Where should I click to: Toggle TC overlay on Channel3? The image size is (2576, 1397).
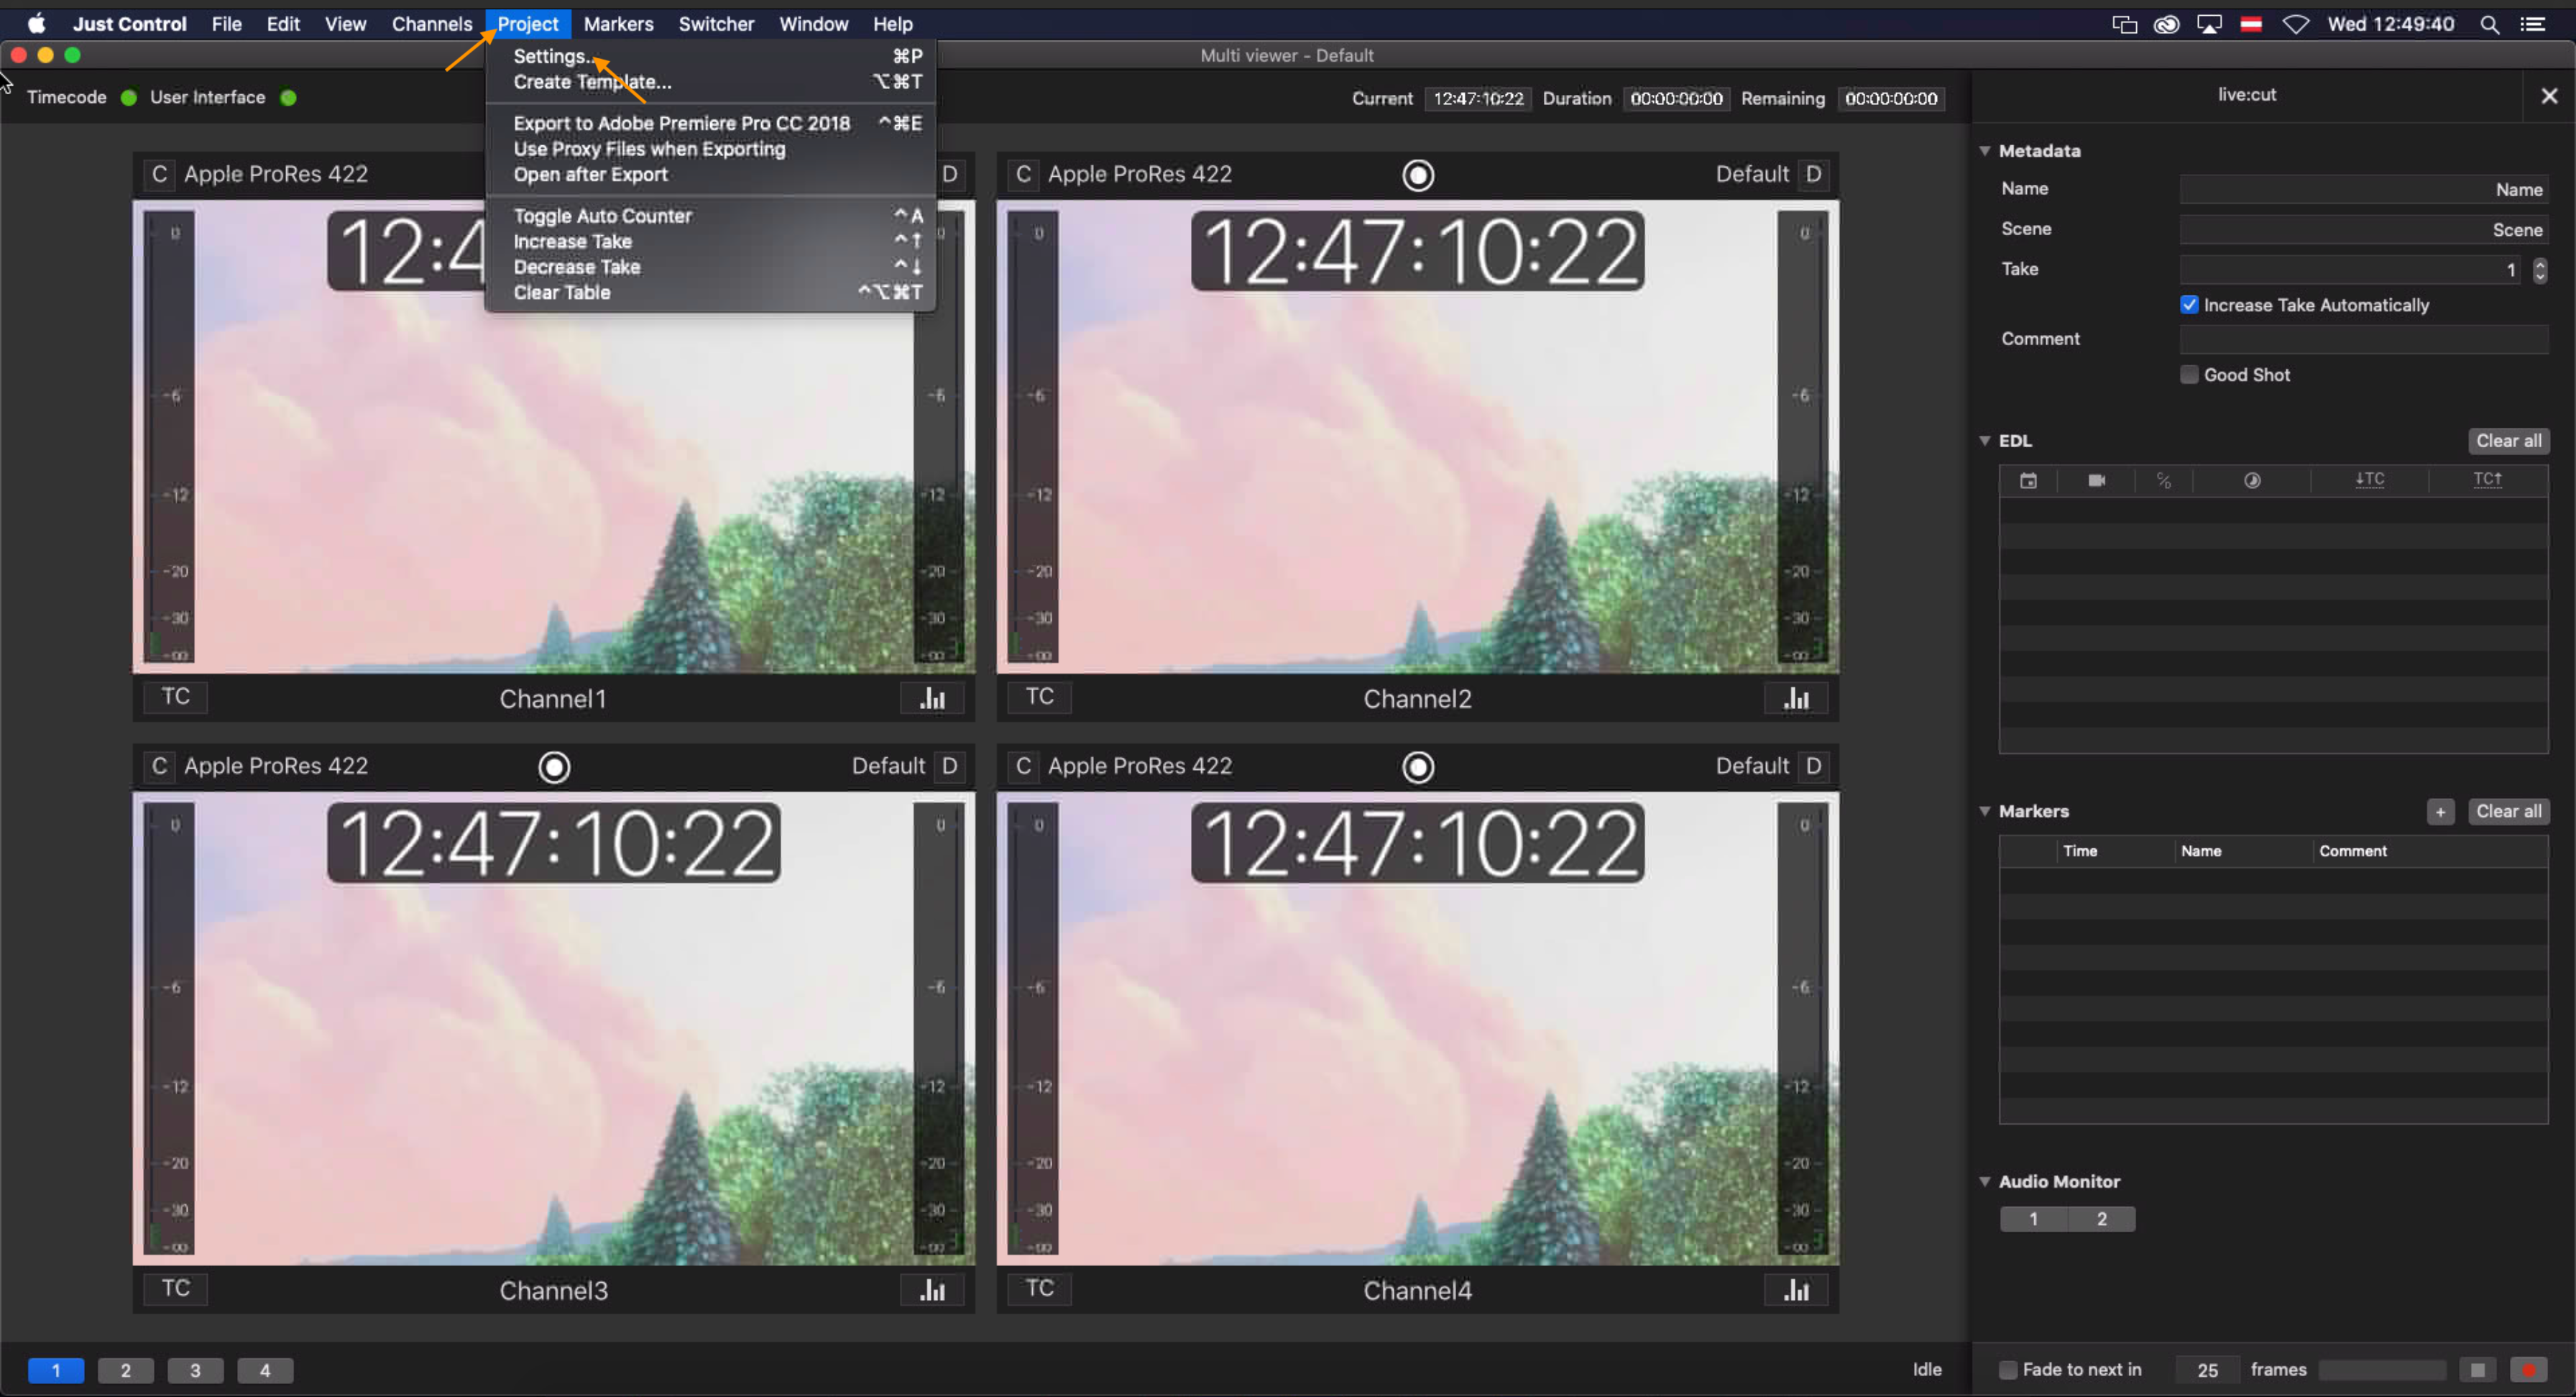click(176, 1289)
